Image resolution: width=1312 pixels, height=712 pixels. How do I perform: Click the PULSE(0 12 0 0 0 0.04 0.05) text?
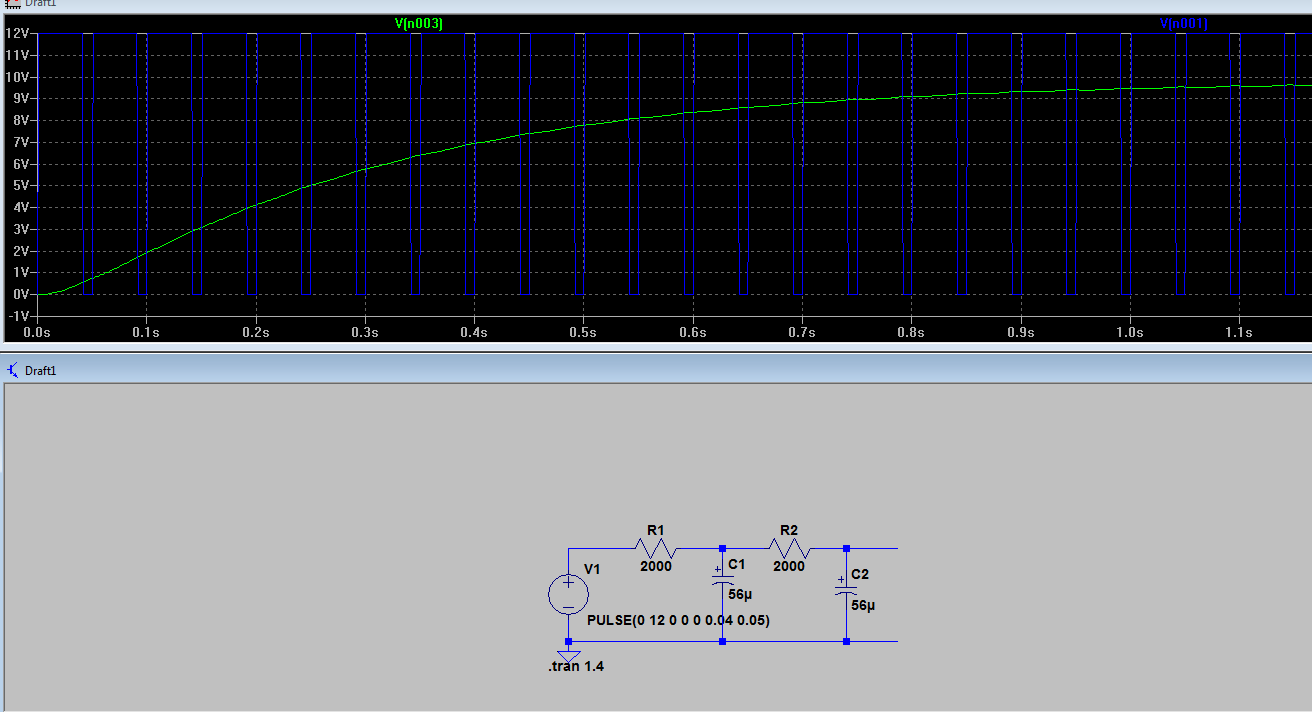(678, 621)
